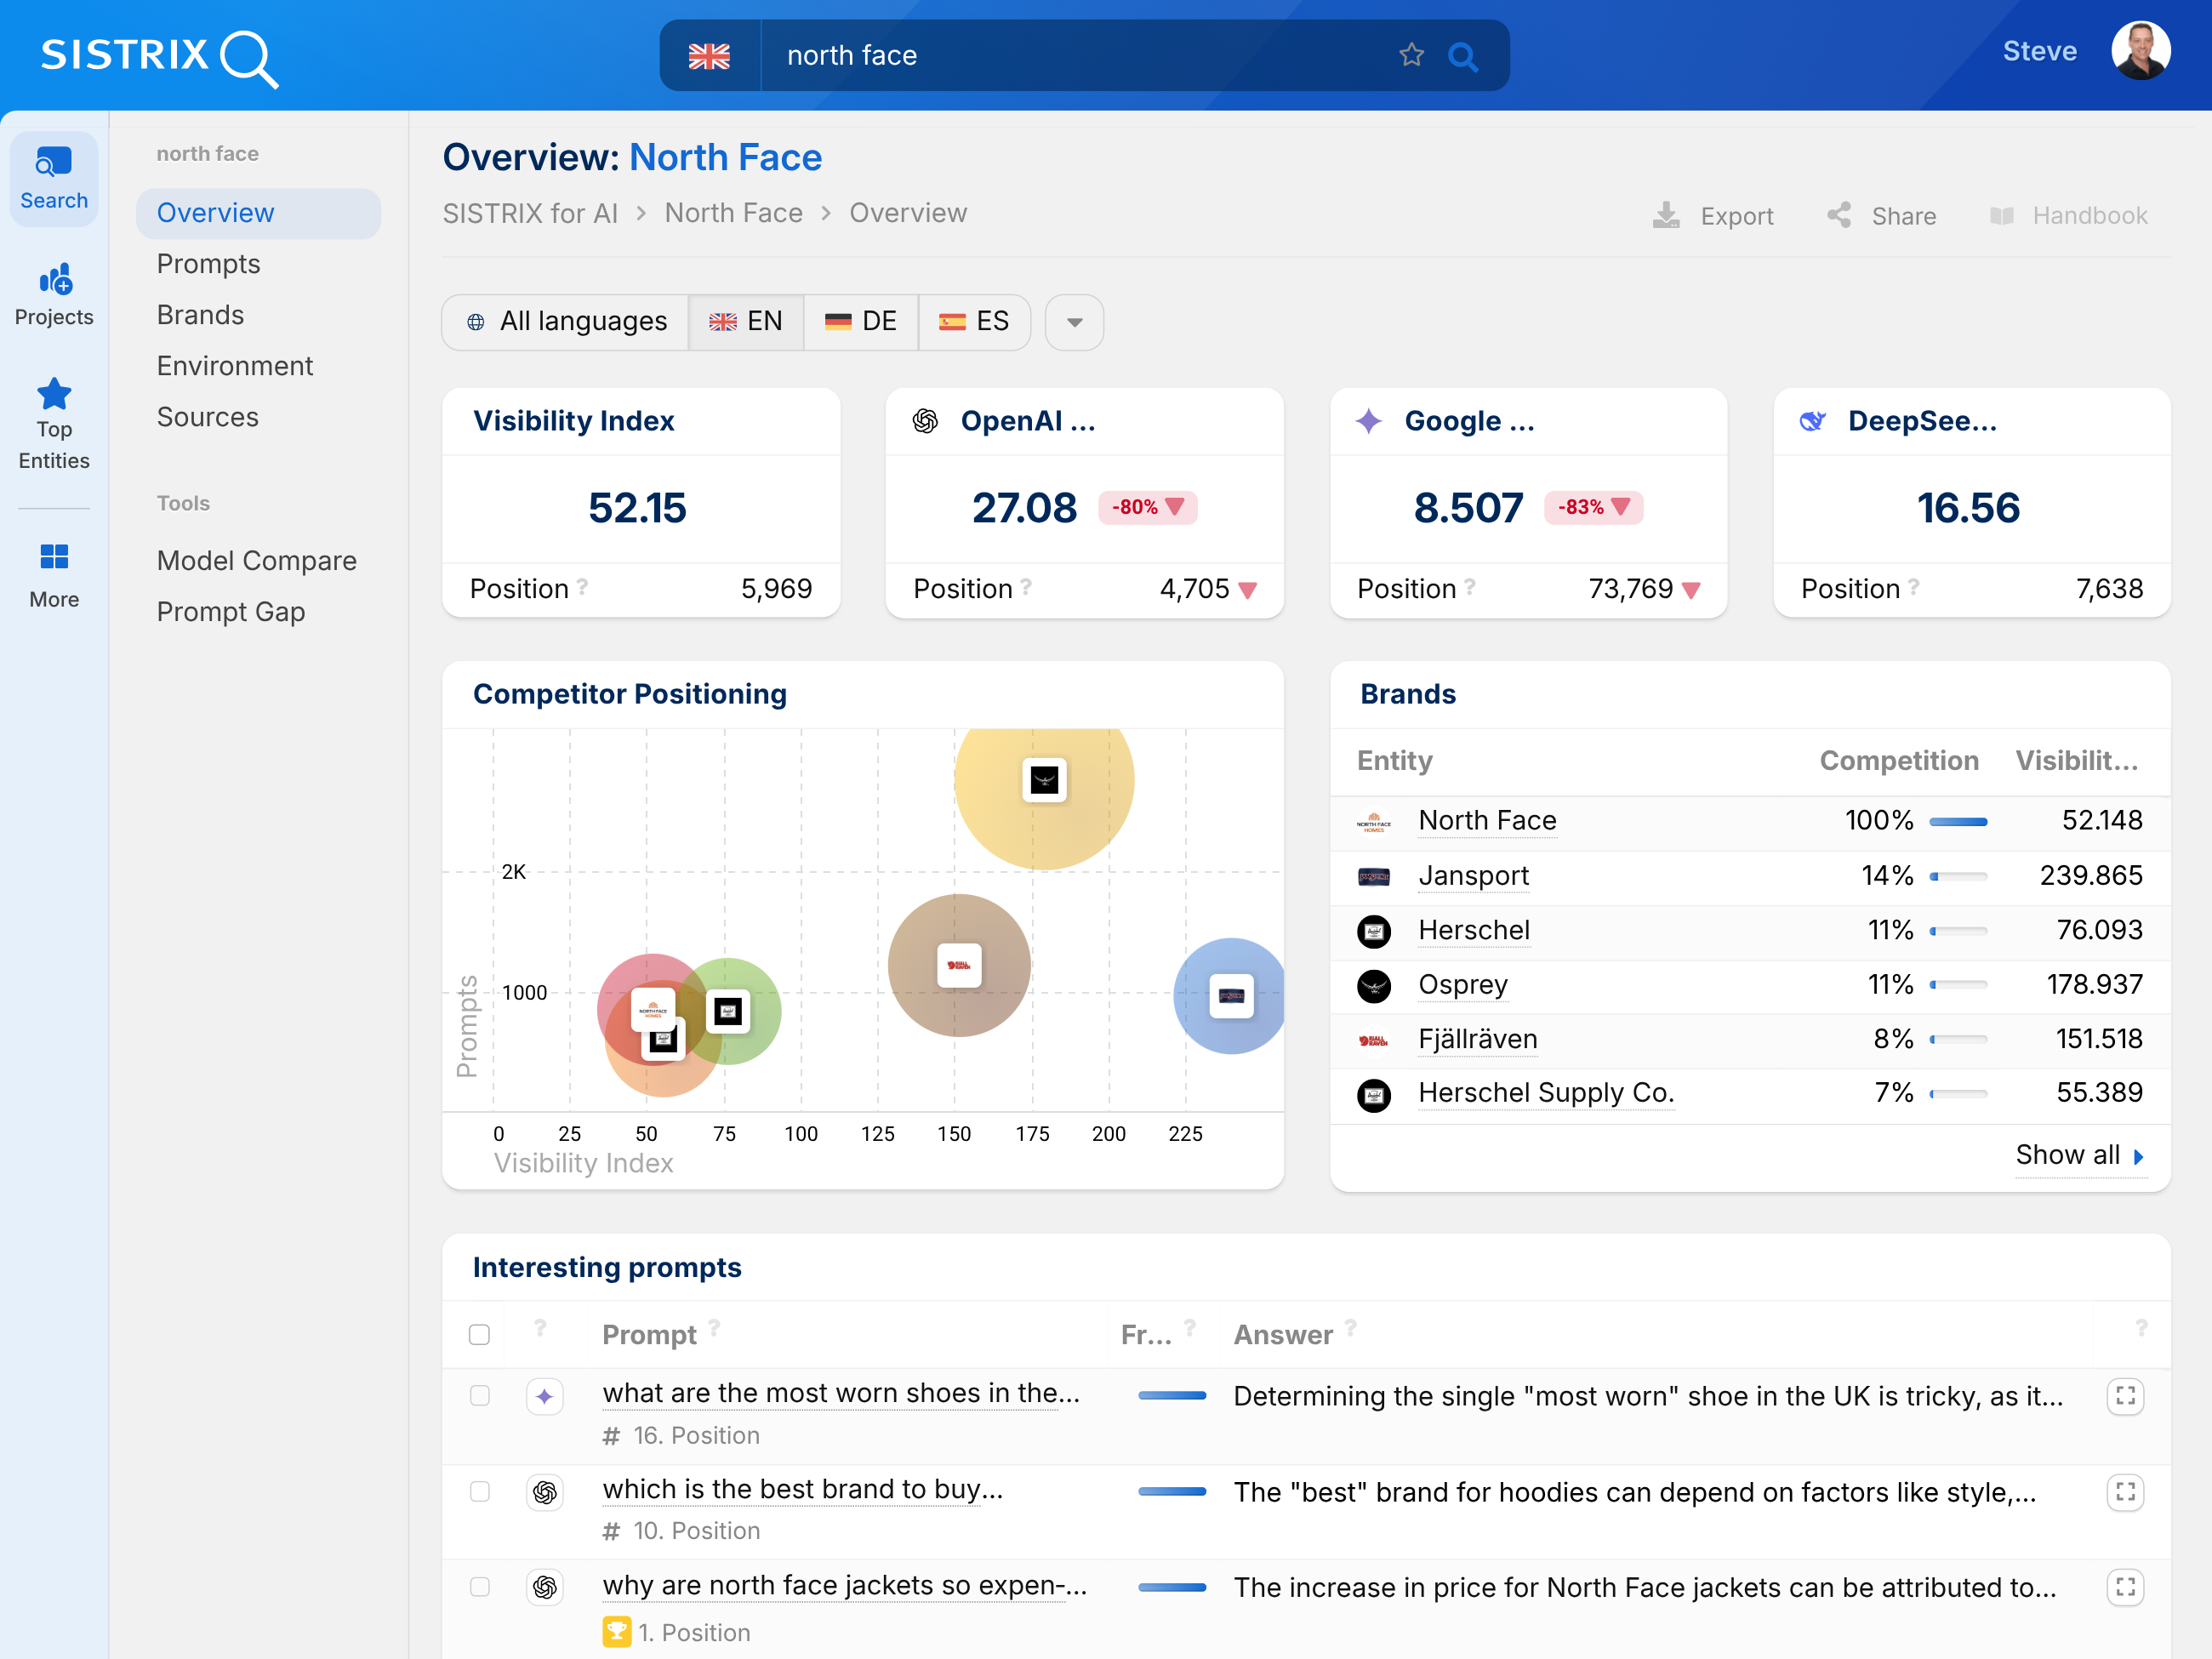Open the Jansport brand link
The height and width of the screenshot is (1659, 2212).
(x=1473, y=876)
